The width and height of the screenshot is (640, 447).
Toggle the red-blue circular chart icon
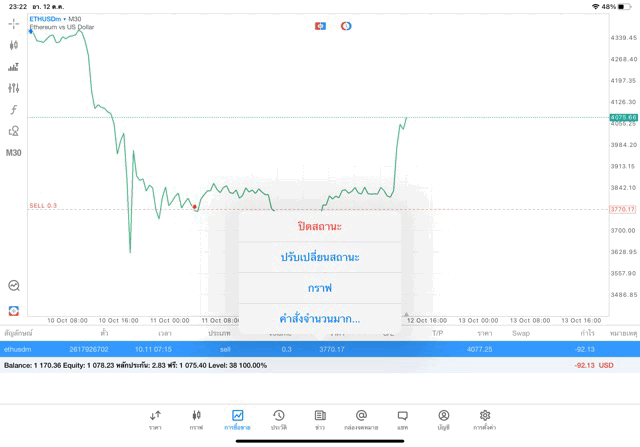coord(346,26)
